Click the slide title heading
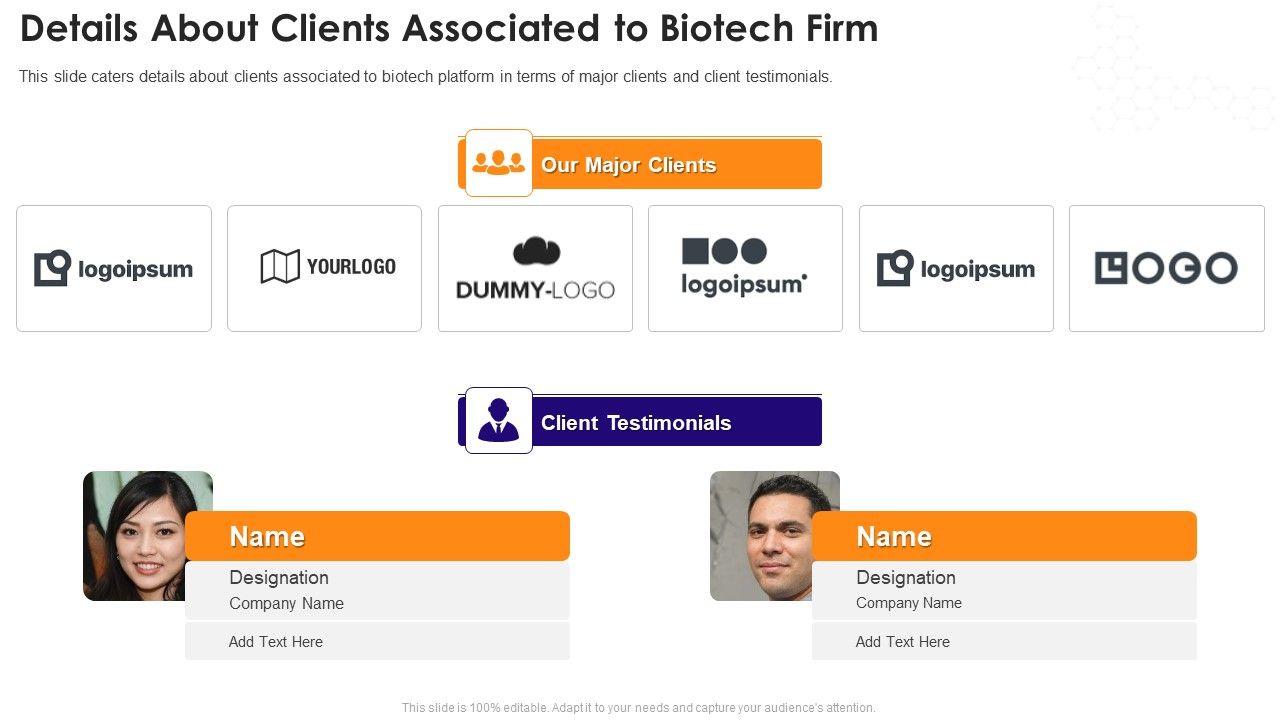1280x720 pixels. coord(449,29)
